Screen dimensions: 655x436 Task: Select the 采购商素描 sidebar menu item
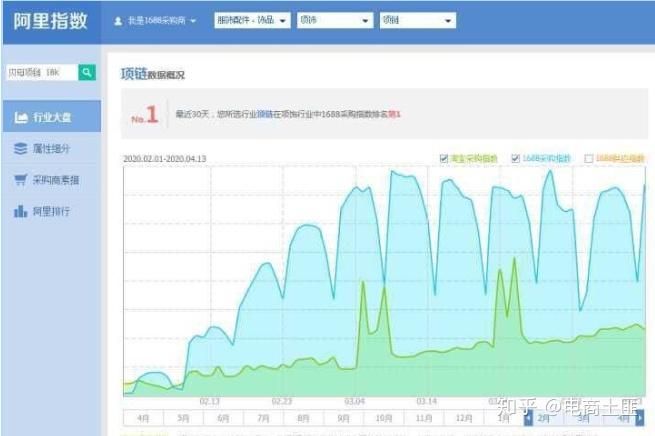(x=52, y=180)
